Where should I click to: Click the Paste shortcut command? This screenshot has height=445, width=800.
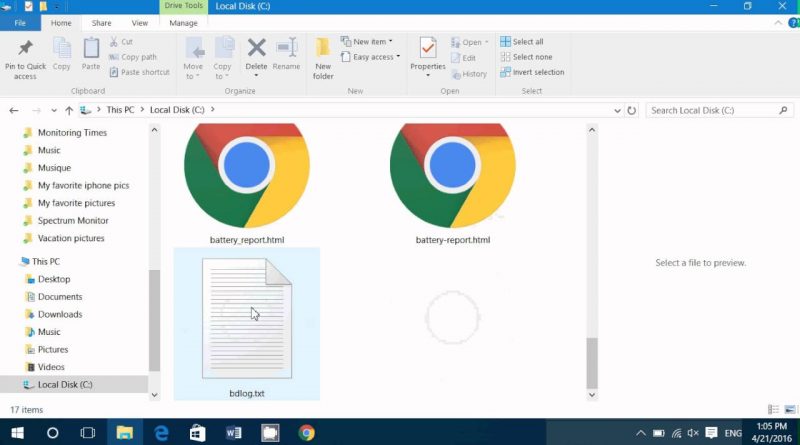tap(139, 72)
